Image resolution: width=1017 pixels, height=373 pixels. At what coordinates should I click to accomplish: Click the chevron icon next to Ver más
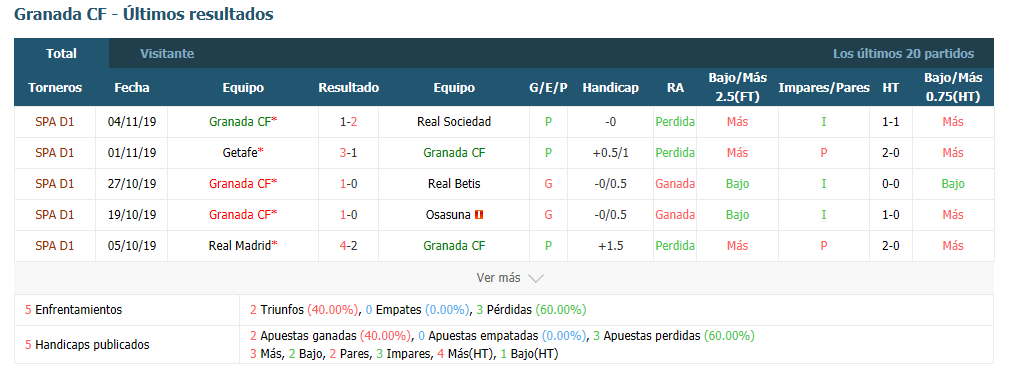tap(536, 278)
